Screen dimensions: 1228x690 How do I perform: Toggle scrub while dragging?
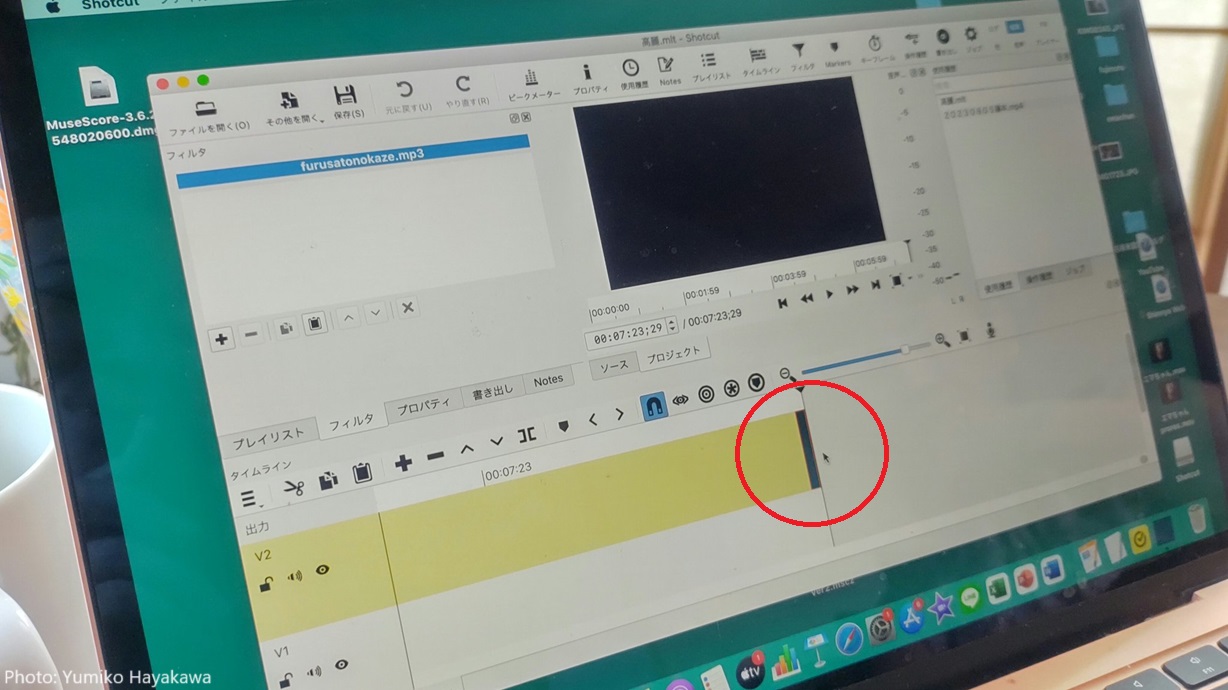pyautogui.click(x=681, y=400)
